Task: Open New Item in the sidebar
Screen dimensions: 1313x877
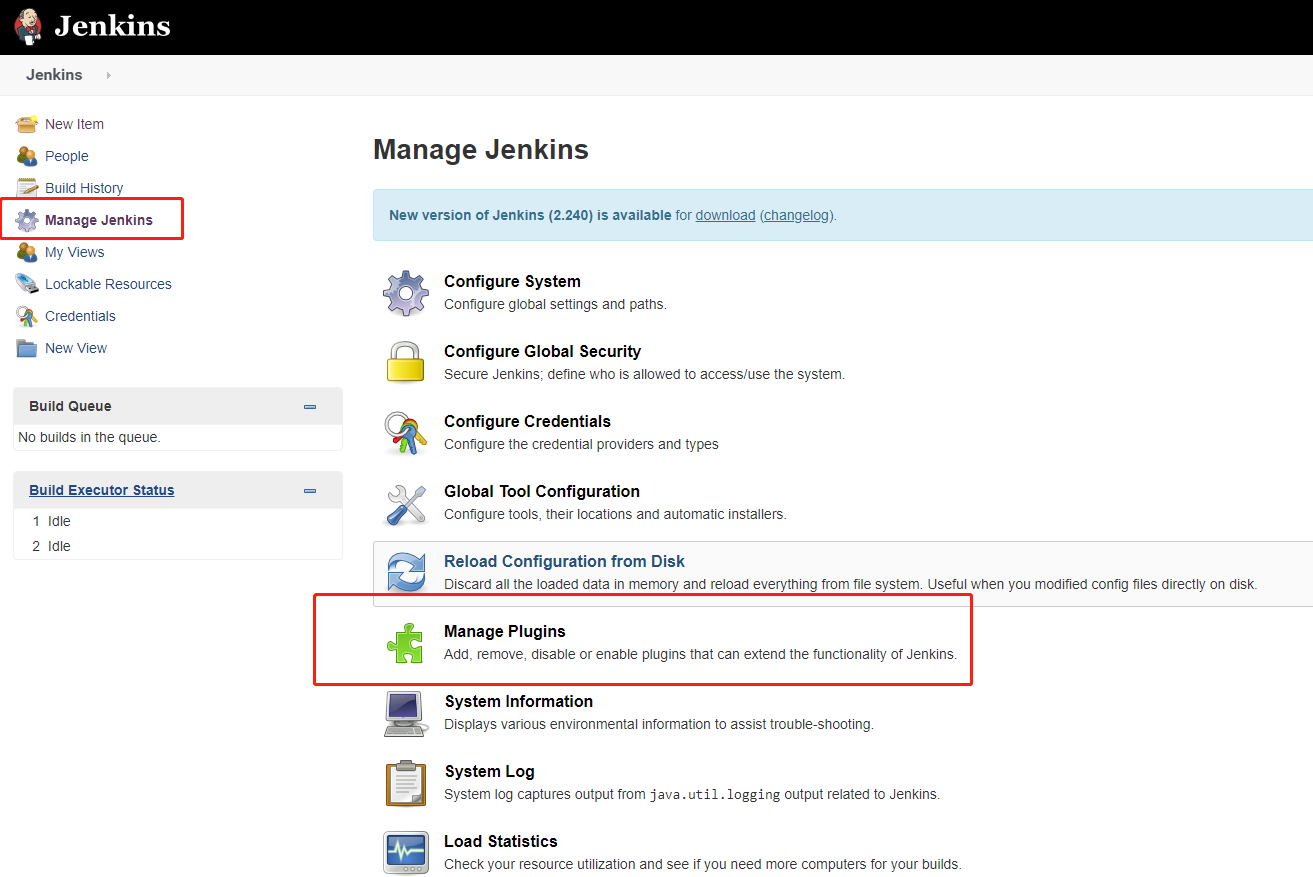Action: (74, 124)
